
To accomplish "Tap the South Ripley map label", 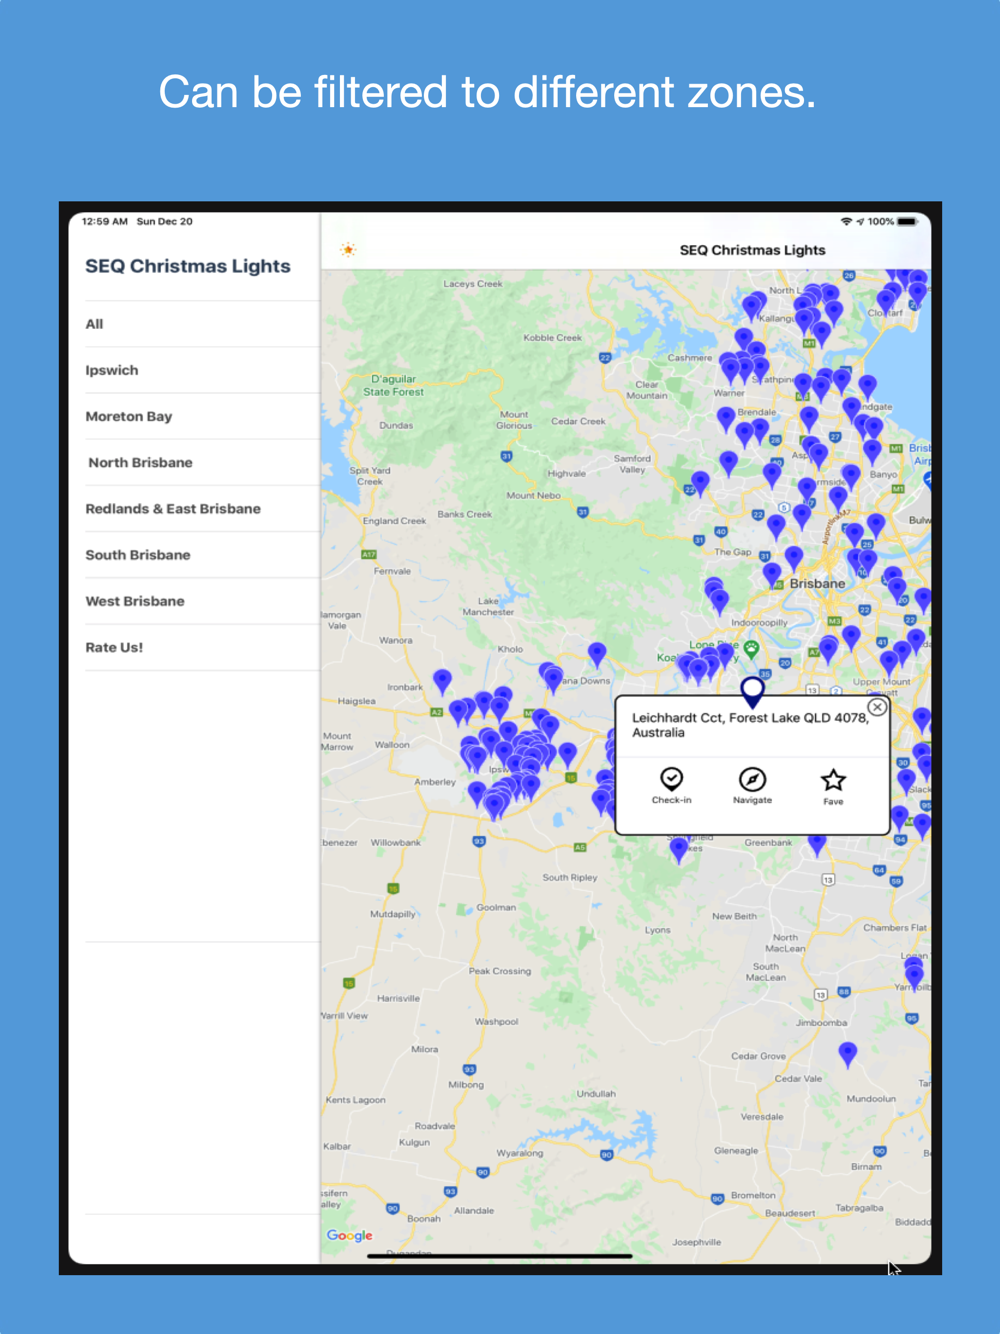I will [570, 878].
